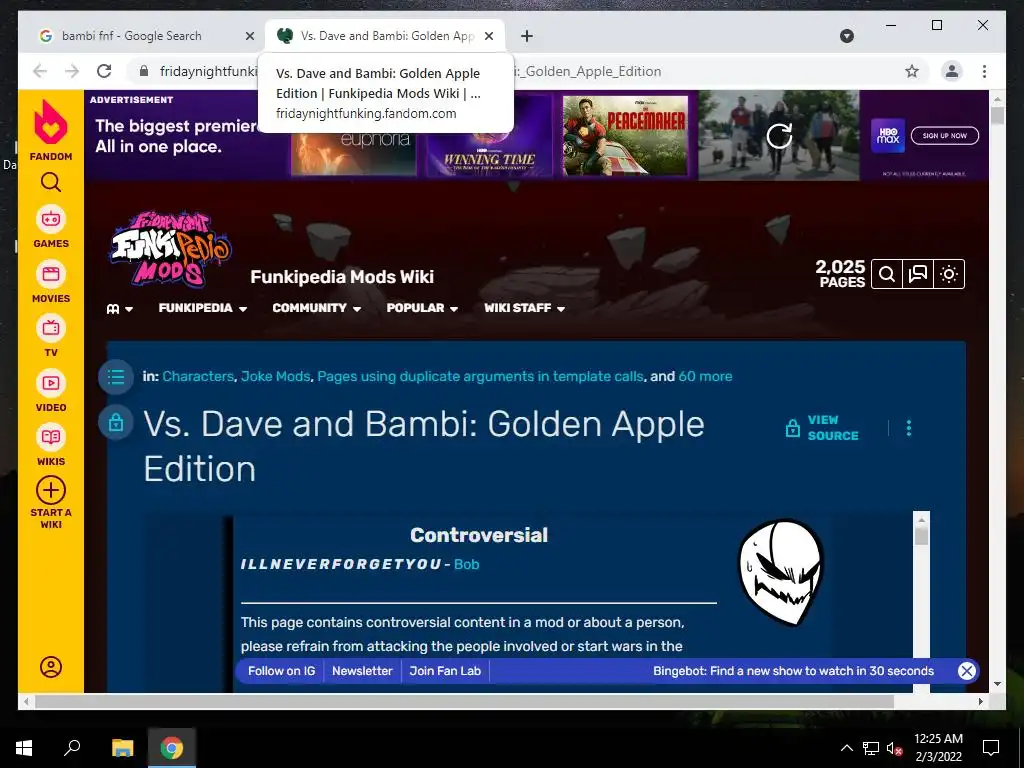The width and height of the screenshot is (1024, 768).
Task: Close the Vs. Dave and Bambi tab
Action: [488, 36]
